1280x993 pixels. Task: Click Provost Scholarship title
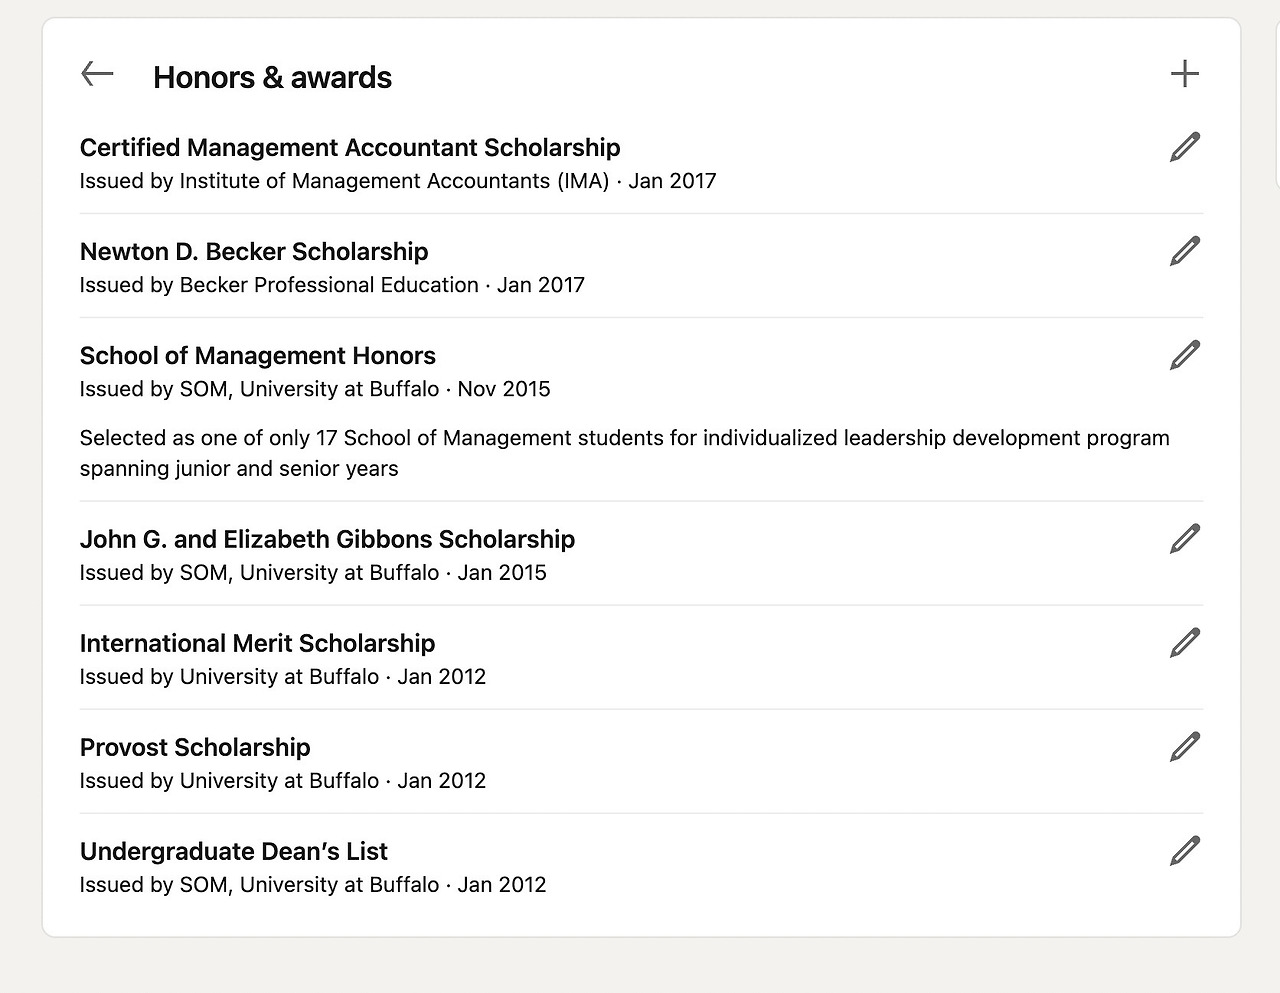pos(195,748)
